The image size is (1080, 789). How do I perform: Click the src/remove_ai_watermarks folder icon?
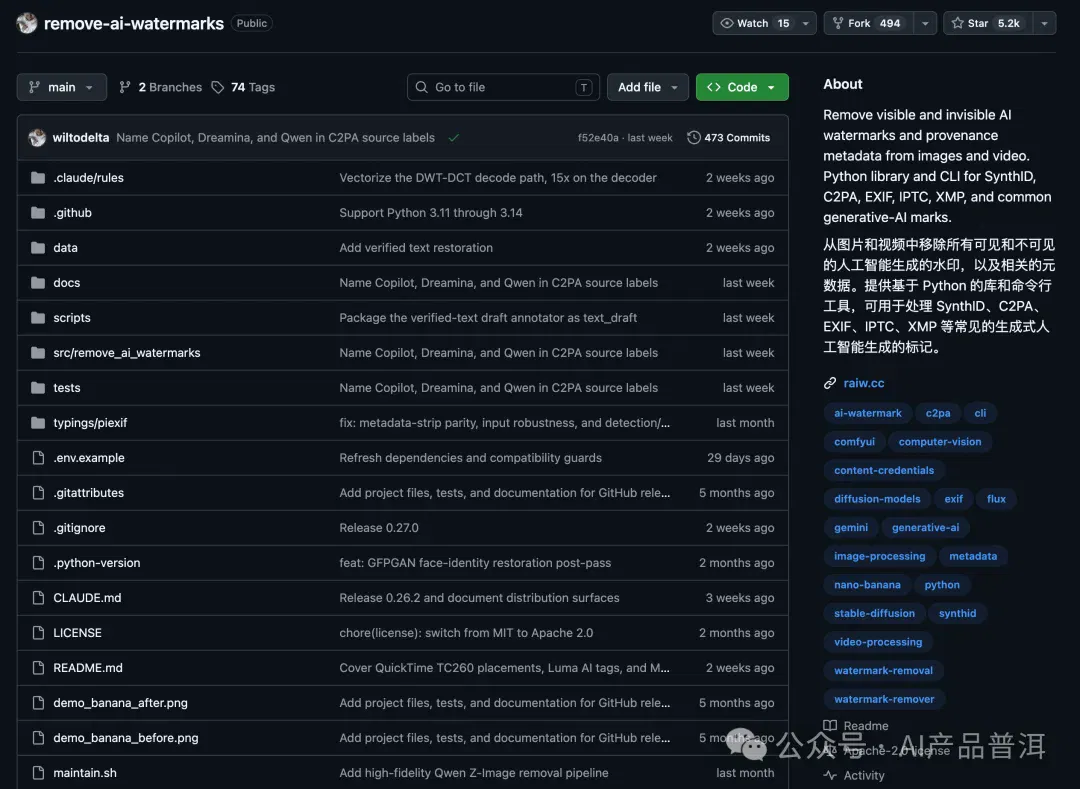38,353
